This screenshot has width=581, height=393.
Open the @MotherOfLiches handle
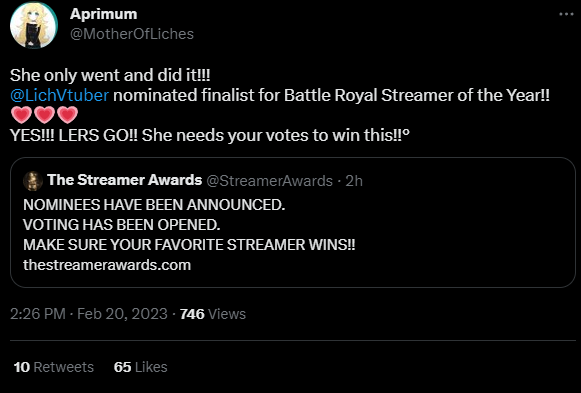click(x=132, y=34)
